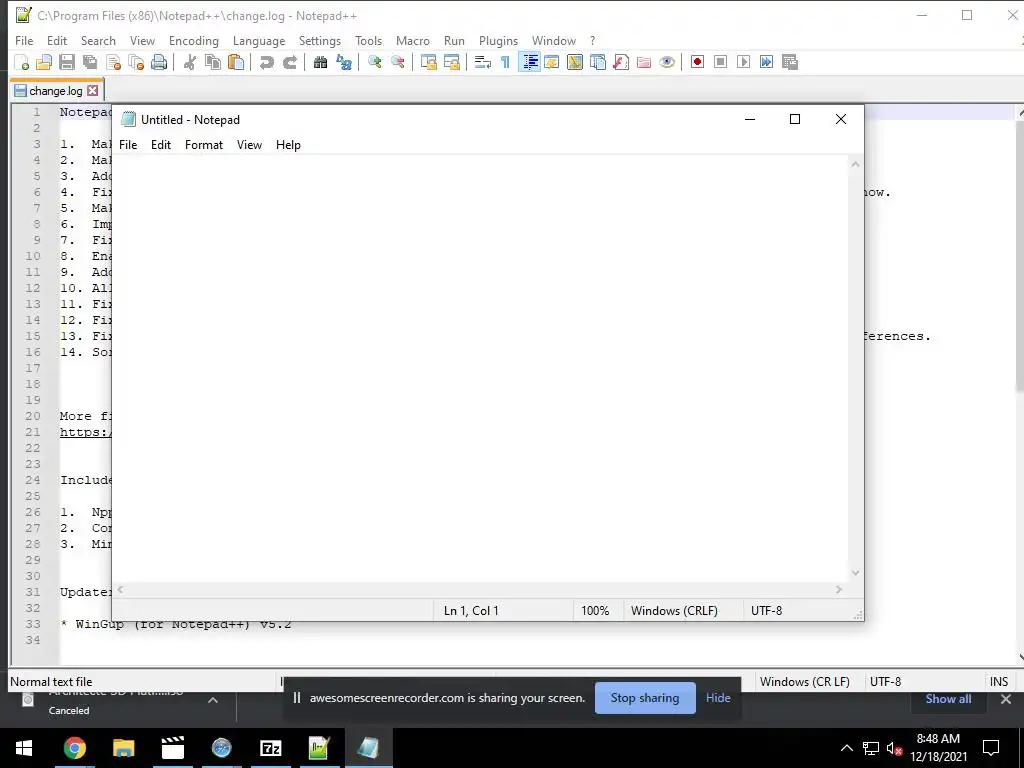Toggle Monitoring eye icon
This screenshot has height=768, width=1024.
coord(667,62)
